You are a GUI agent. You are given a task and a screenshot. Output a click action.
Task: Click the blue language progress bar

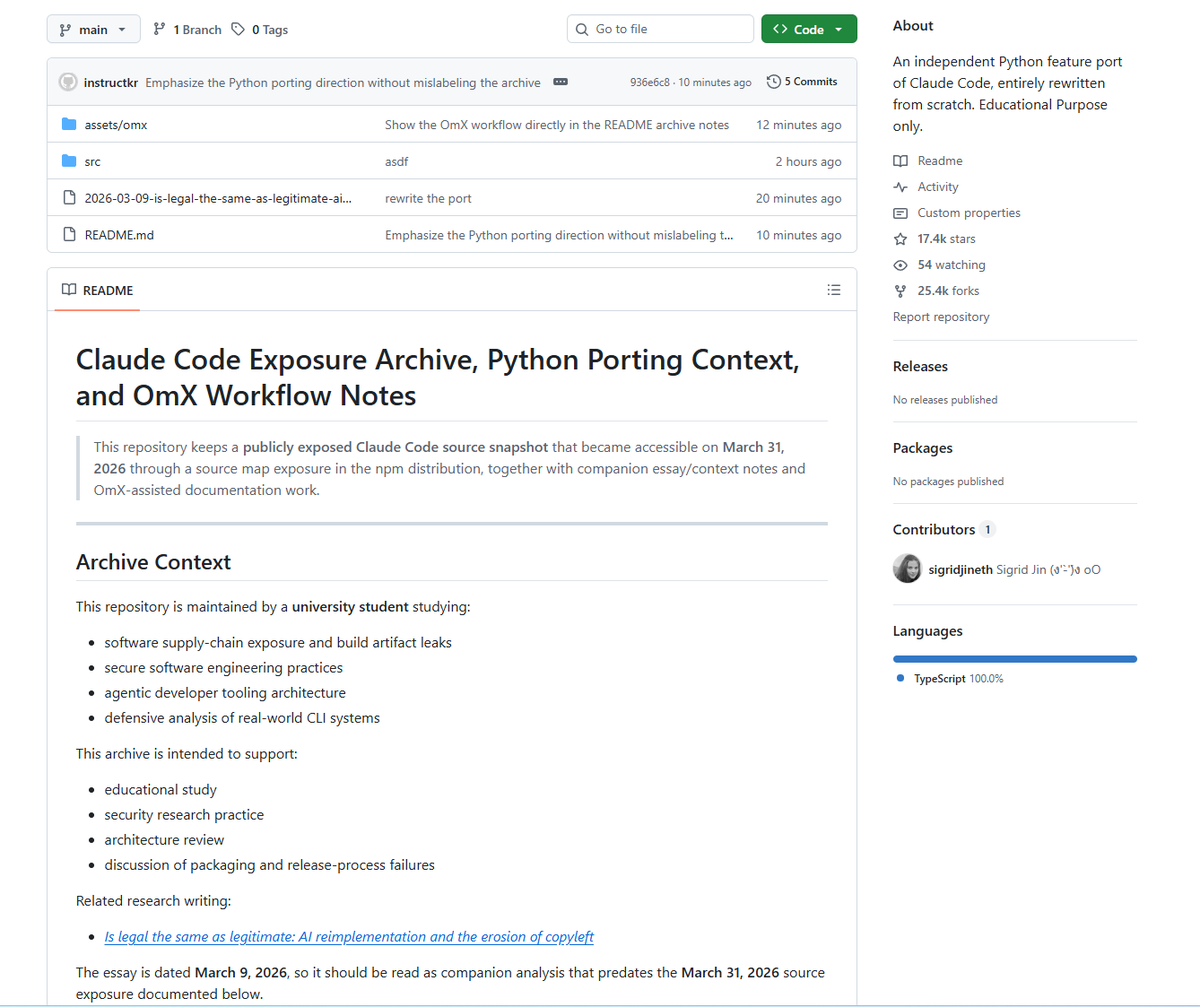coord(1015,659)
